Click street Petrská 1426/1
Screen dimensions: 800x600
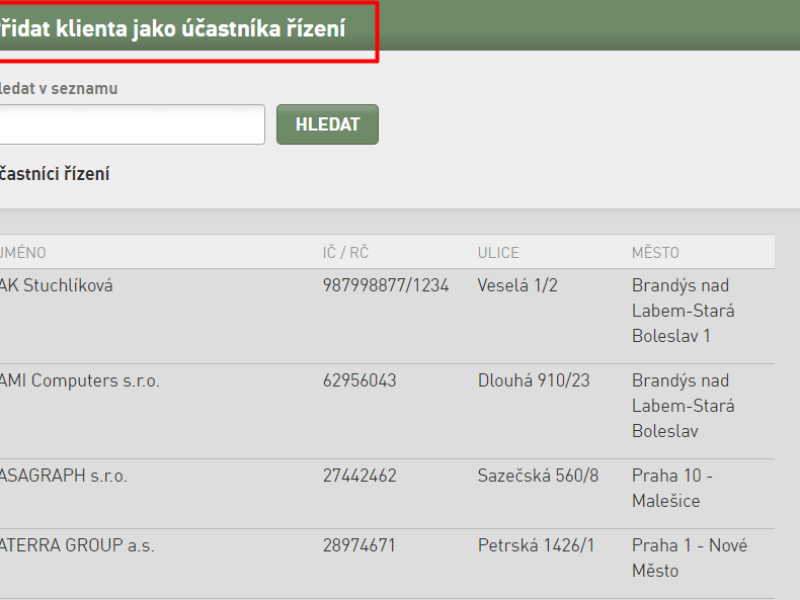point(536,545)
